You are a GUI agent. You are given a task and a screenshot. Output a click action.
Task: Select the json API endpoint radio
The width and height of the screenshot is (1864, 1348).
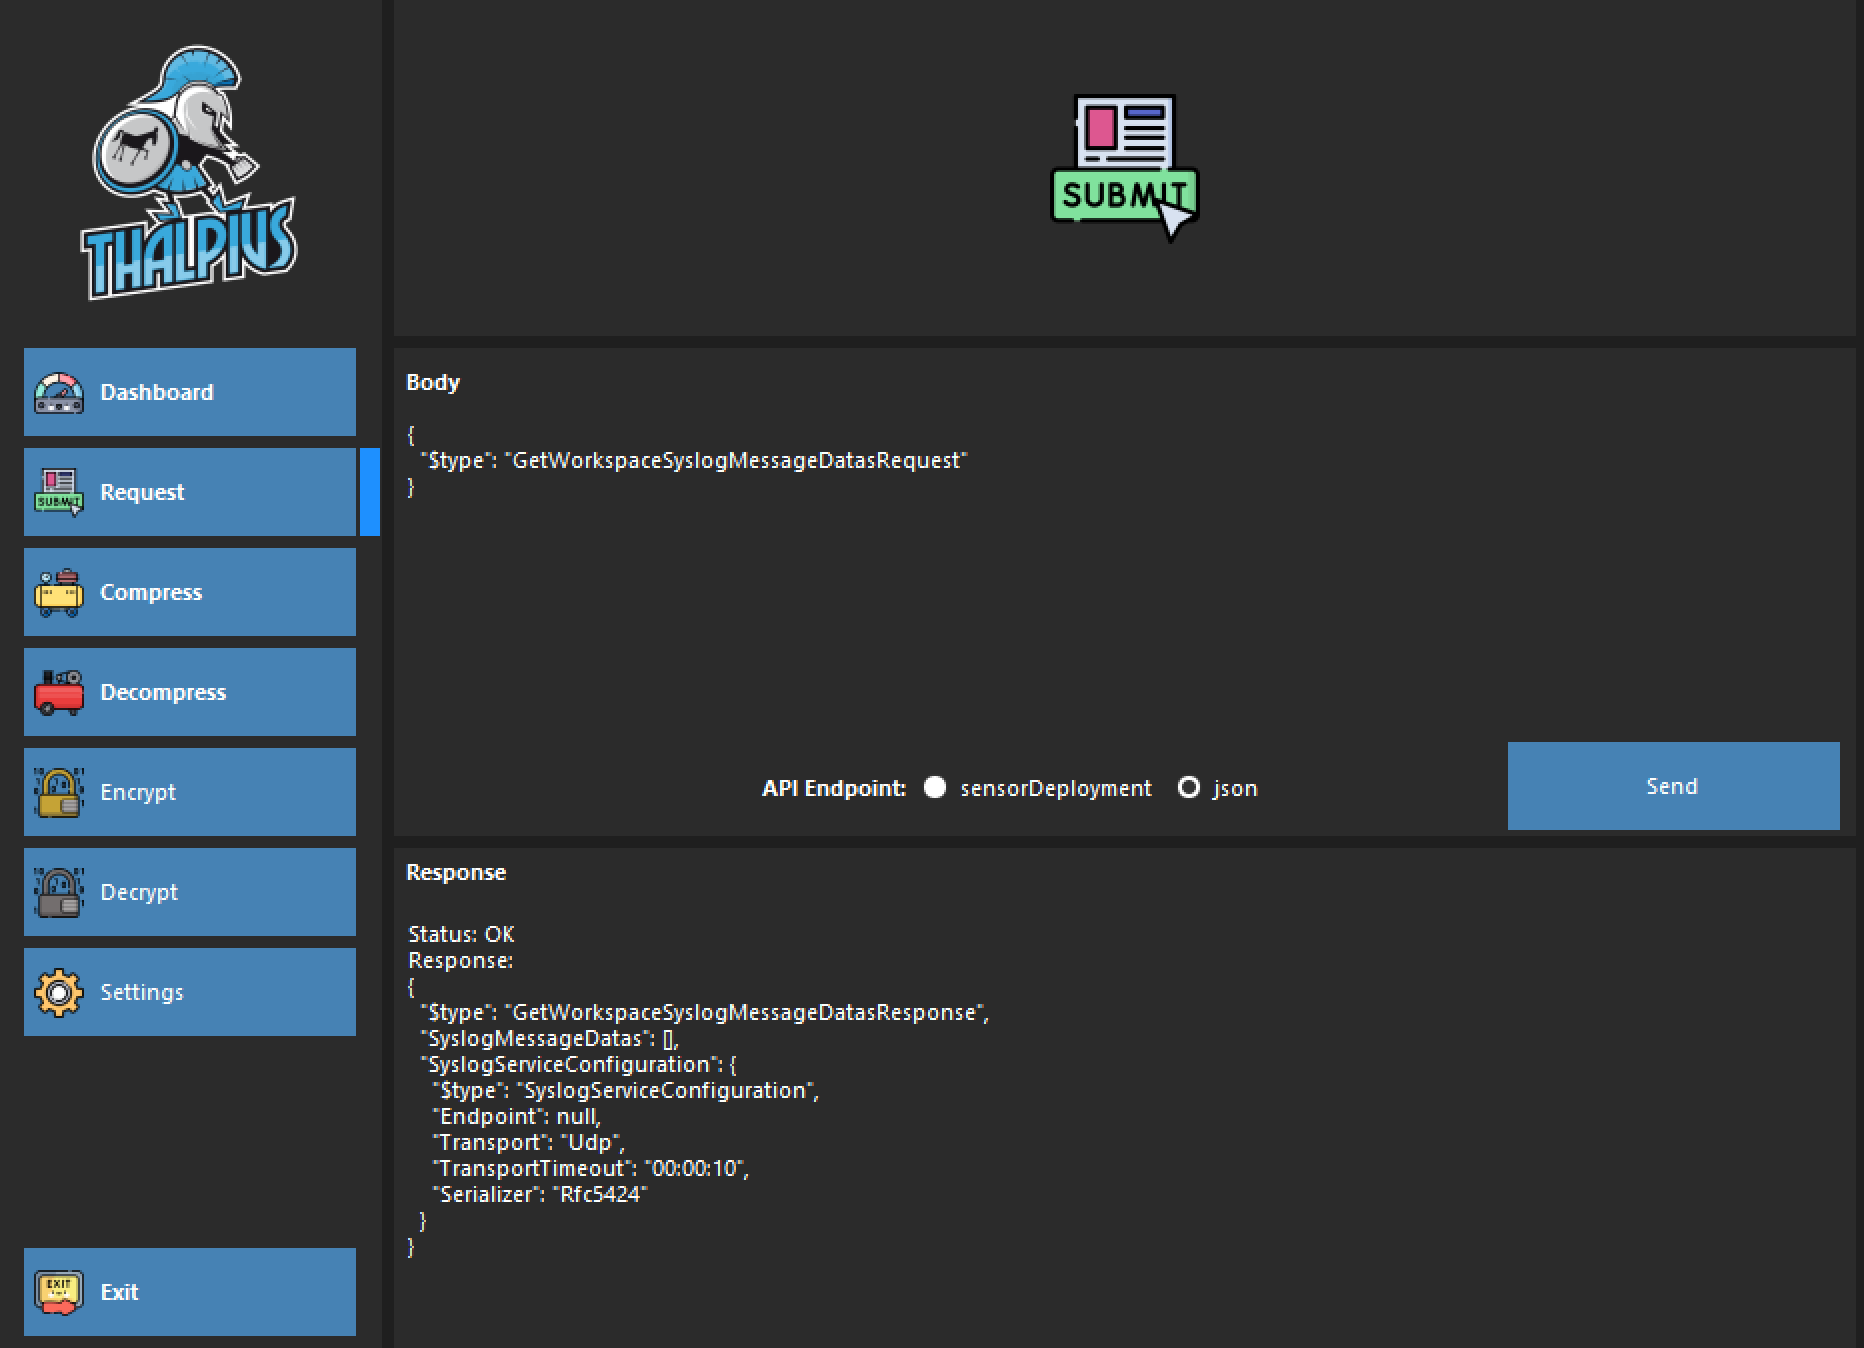1188,788
